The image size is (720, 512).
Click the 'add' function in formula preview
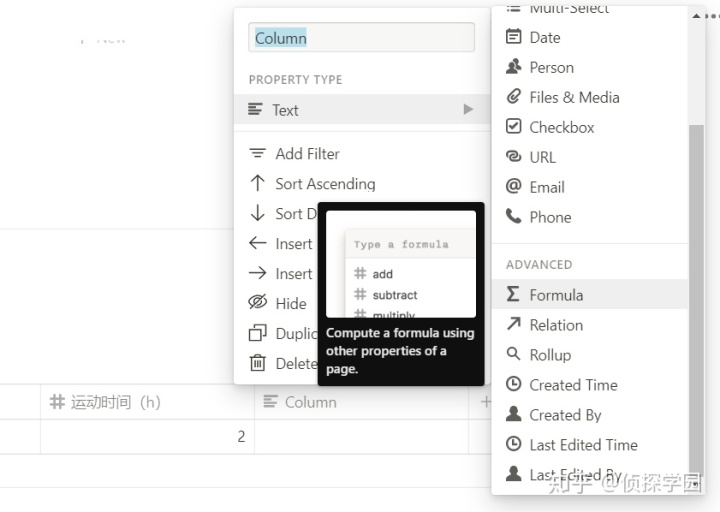point(382,274)
